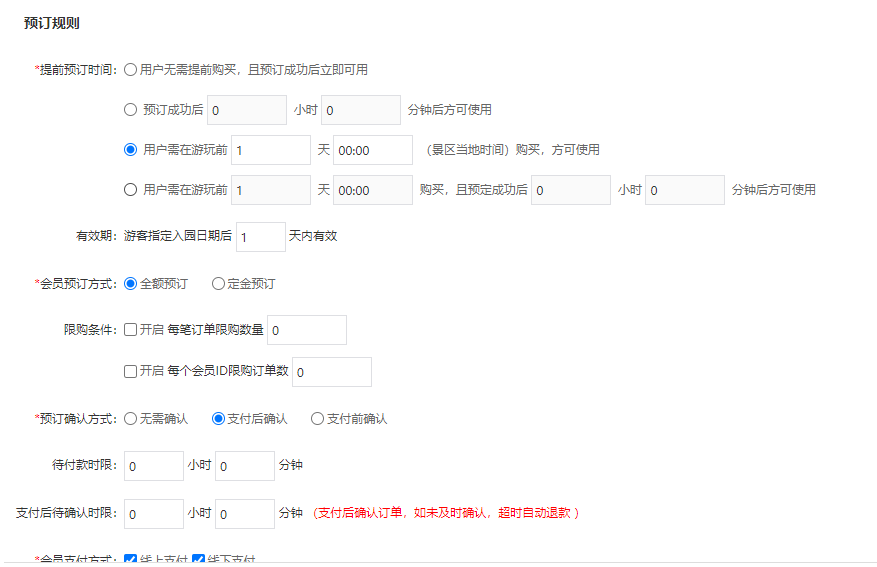Click the 00:00 time field before "(景区当地时间)"
This screenshot has width=877, height=567.
[x=372, y=150]
